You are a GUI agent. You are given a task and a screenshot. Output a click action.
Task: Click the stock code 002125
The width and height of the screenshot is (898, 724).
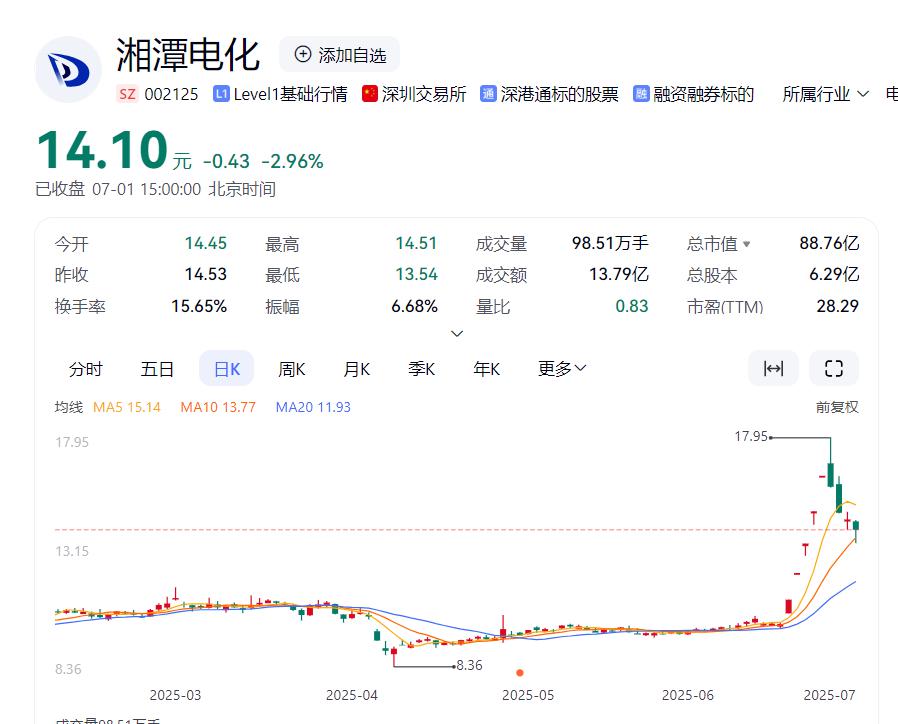(x=171, y=94)
